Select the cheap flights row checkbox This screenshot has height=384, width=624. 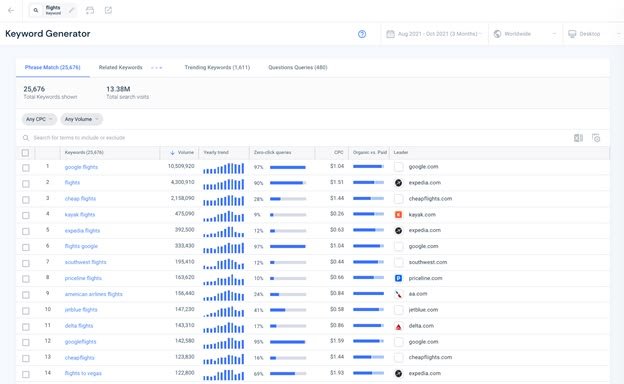(x=25, y=199)
